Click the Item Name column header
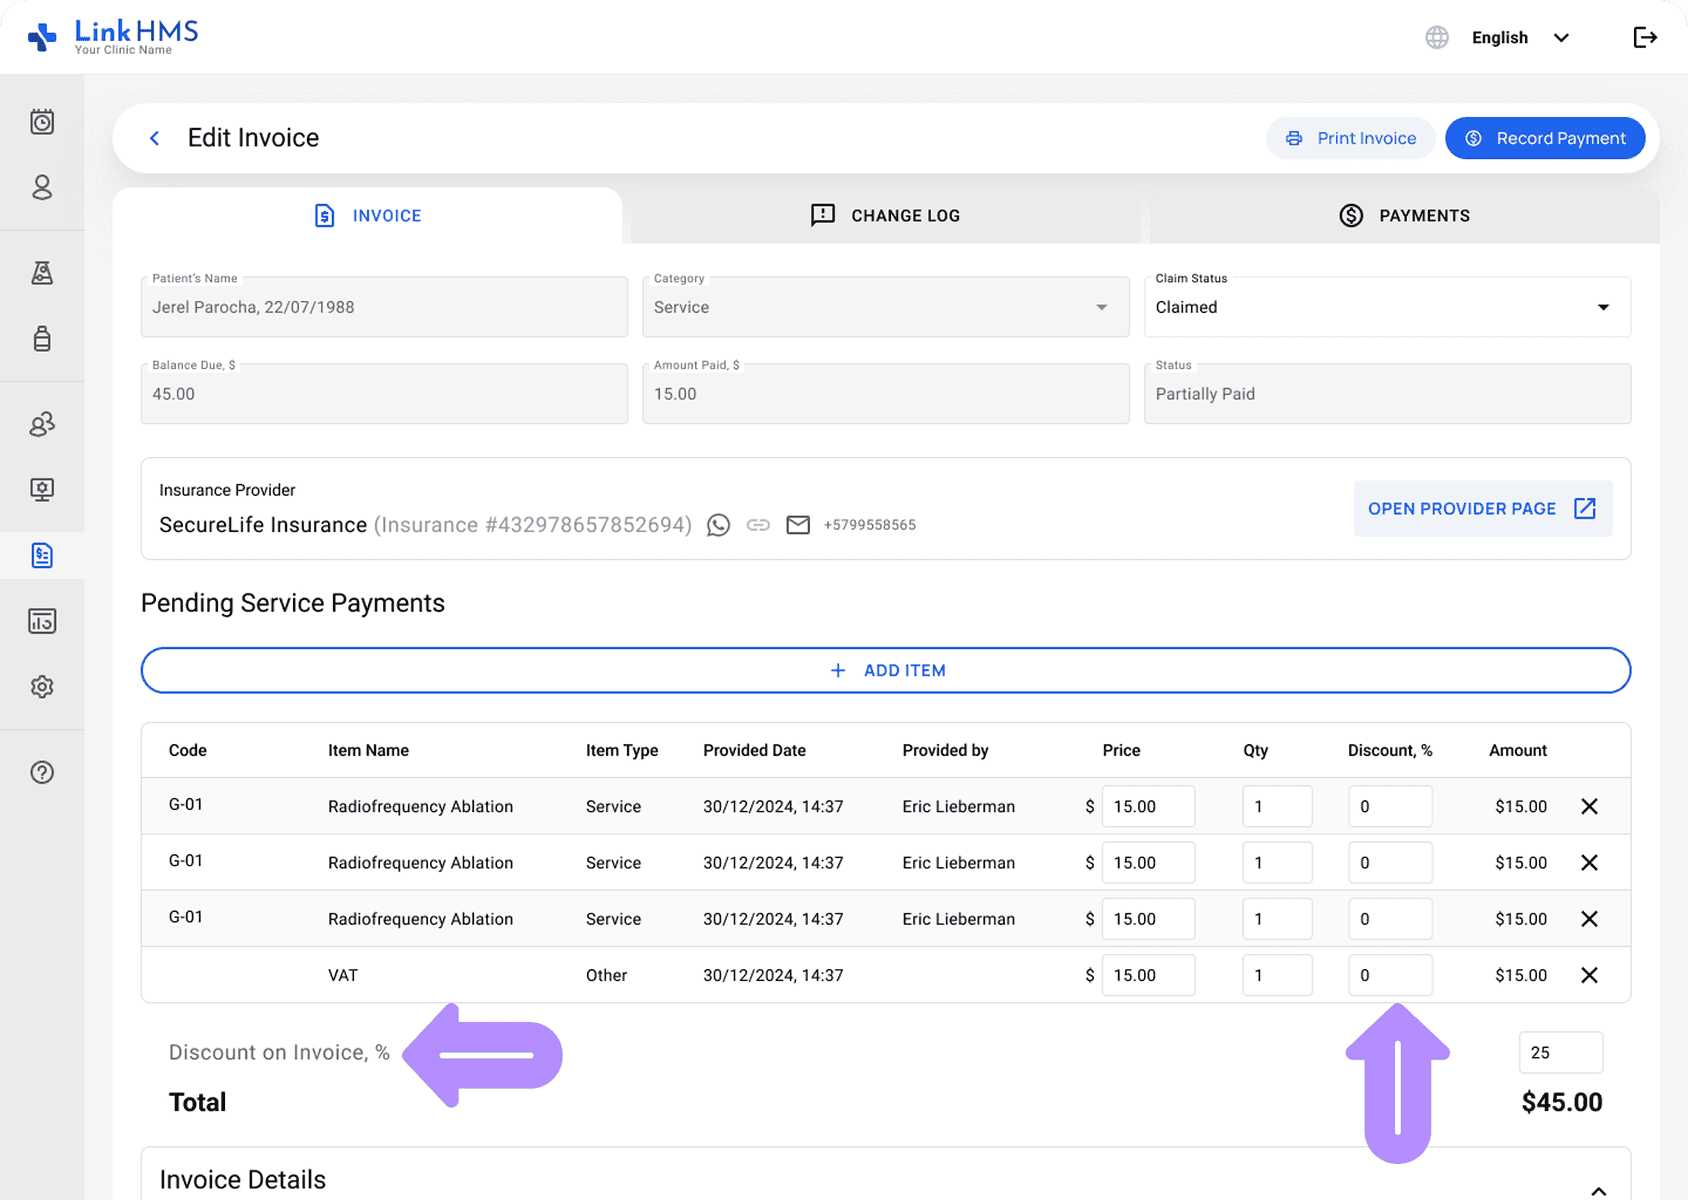This screenshot has height=1200, width=1688. pos(368,750)
